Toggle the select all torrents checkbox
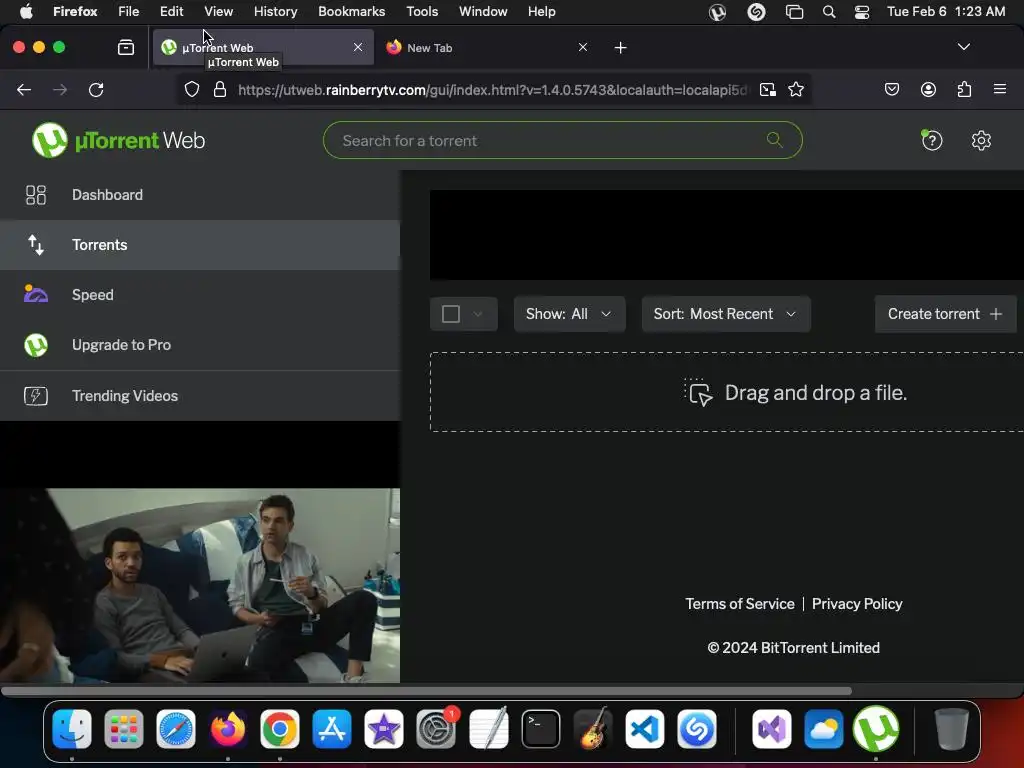The width and height of the screenshot is (1024, 768). point(451,314)
